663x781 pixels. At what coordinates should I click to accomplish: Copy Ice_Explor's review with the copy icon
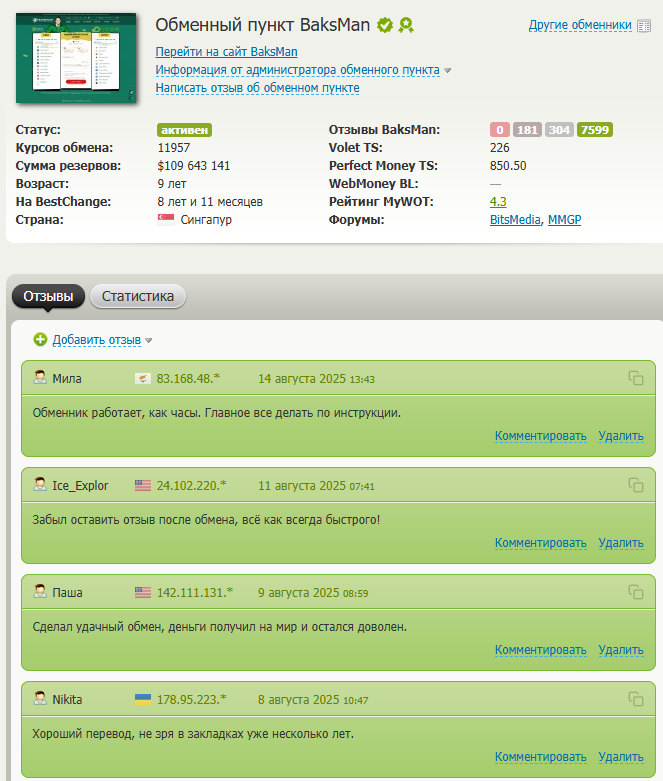[x=636, y=485]
